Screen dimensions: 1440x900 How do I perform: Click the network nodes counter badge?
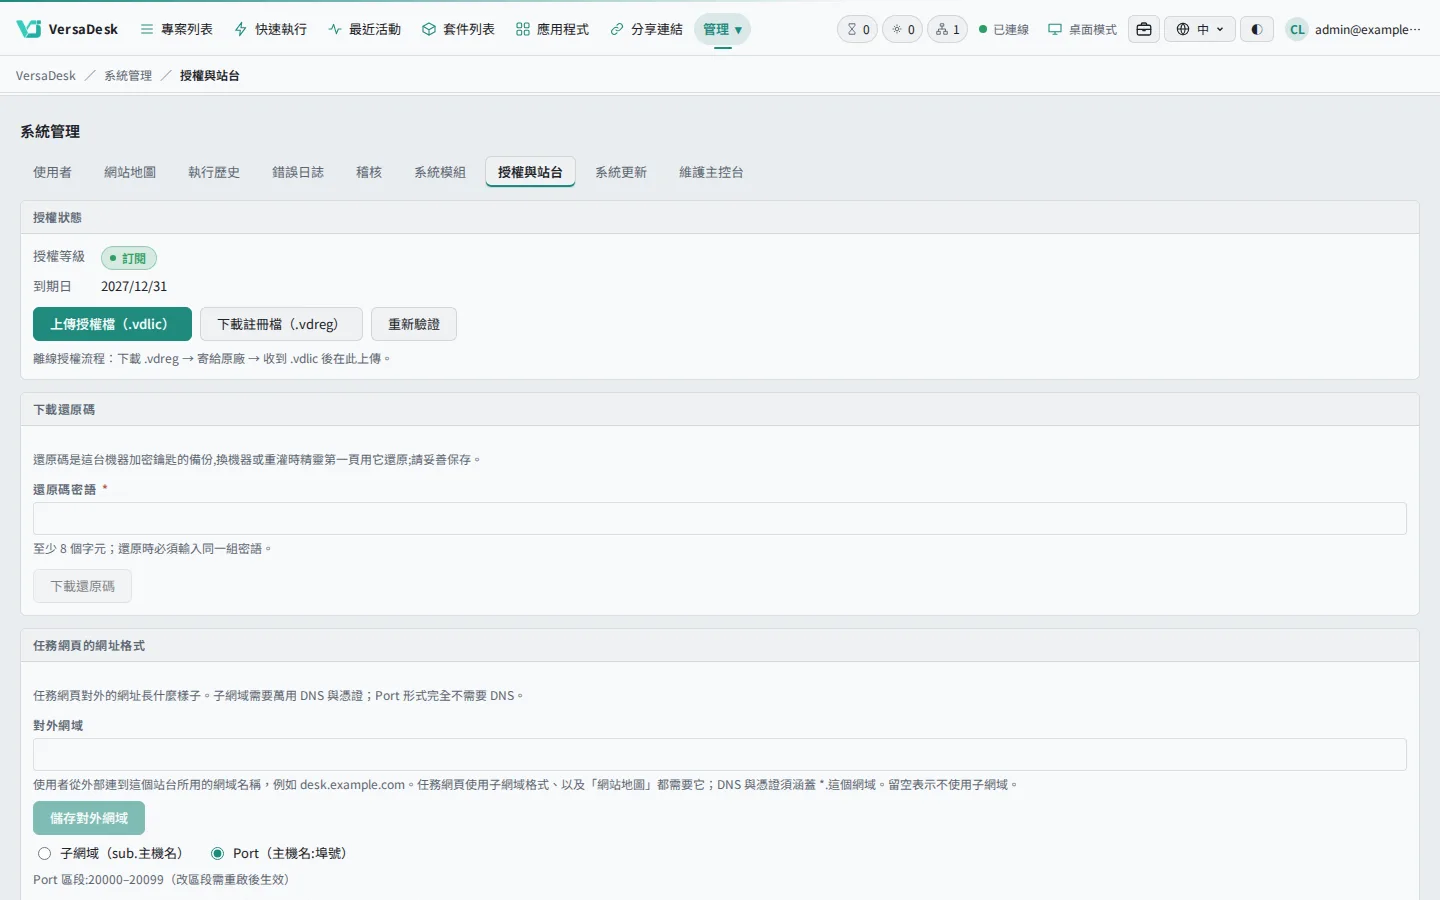947,29
